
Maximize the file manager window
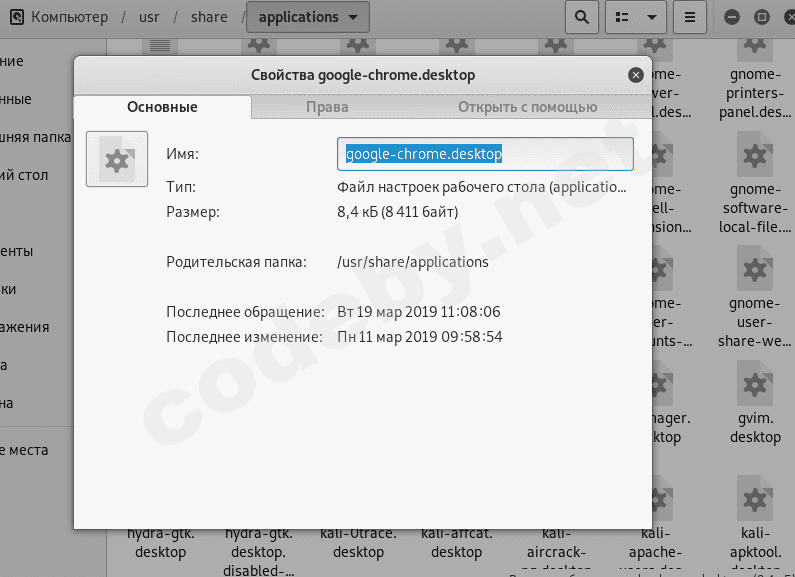click(761, 17)
